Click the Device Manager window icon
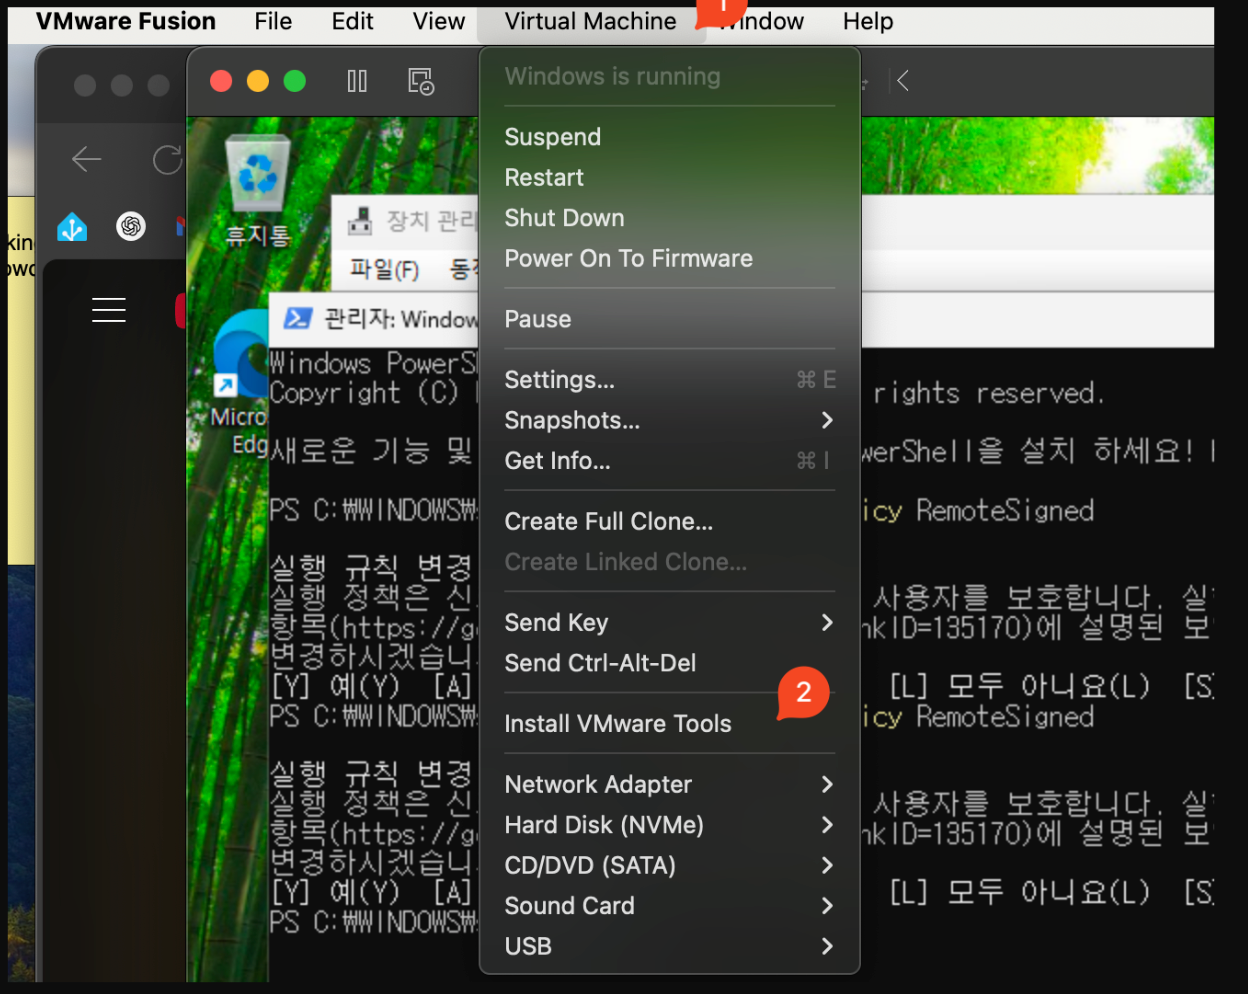 tap(359, 221)
